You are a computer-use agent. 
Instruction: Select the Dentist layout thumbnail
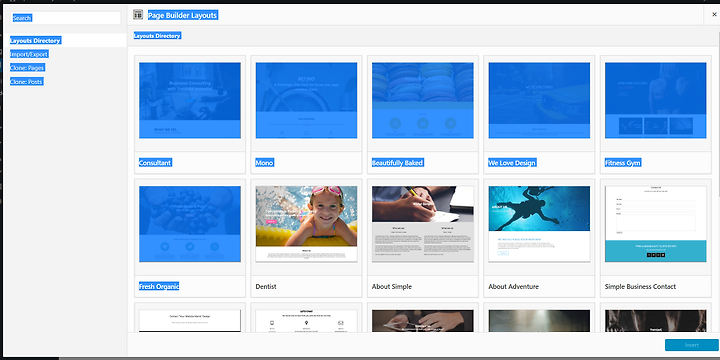pos(306,224)
